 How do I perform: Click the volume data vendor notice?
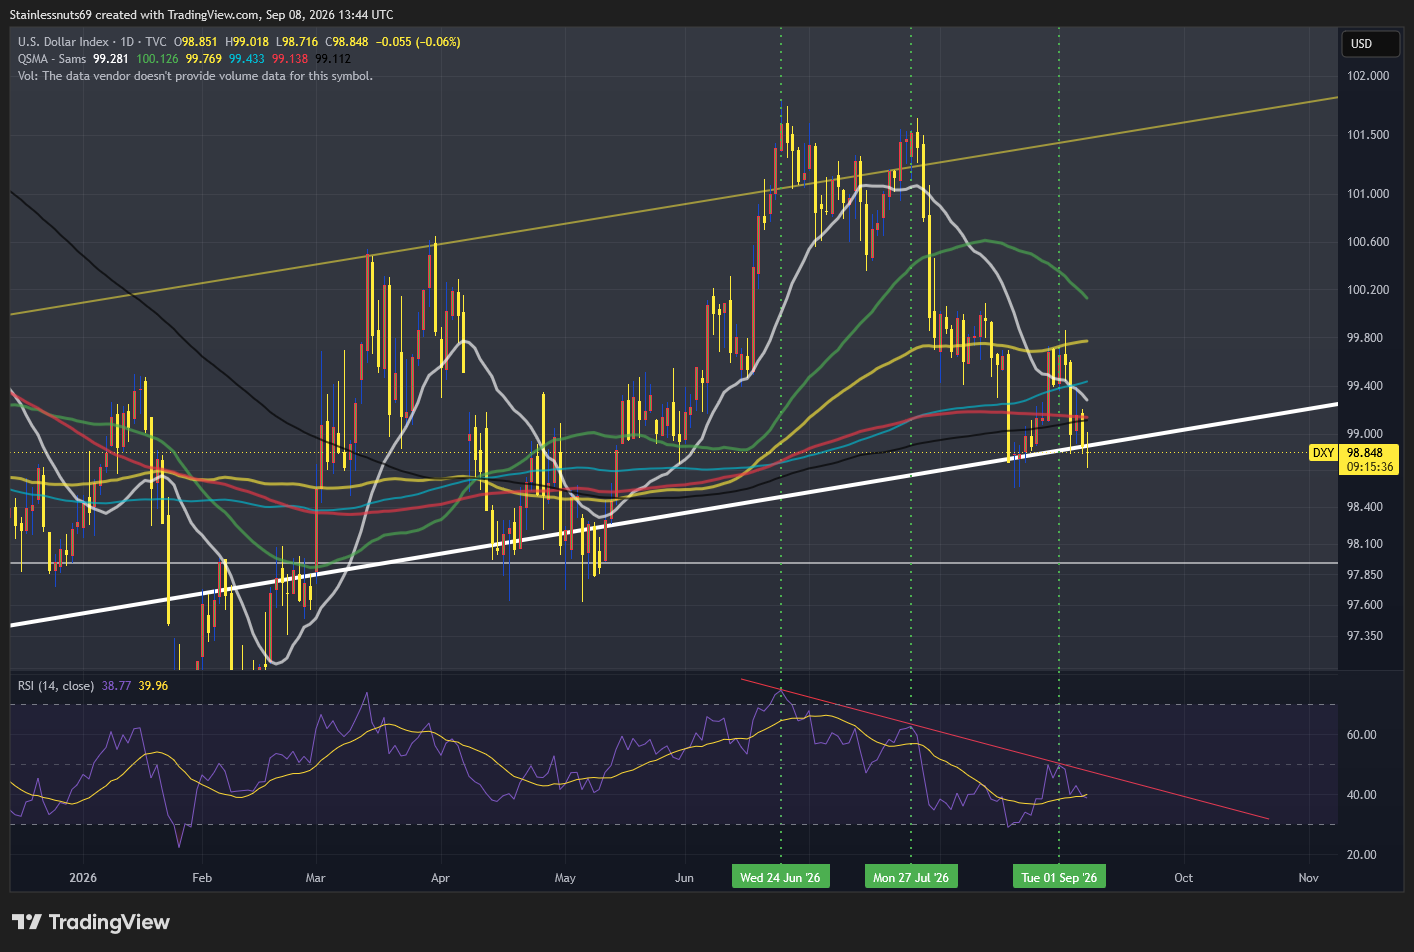coord(195,76)
